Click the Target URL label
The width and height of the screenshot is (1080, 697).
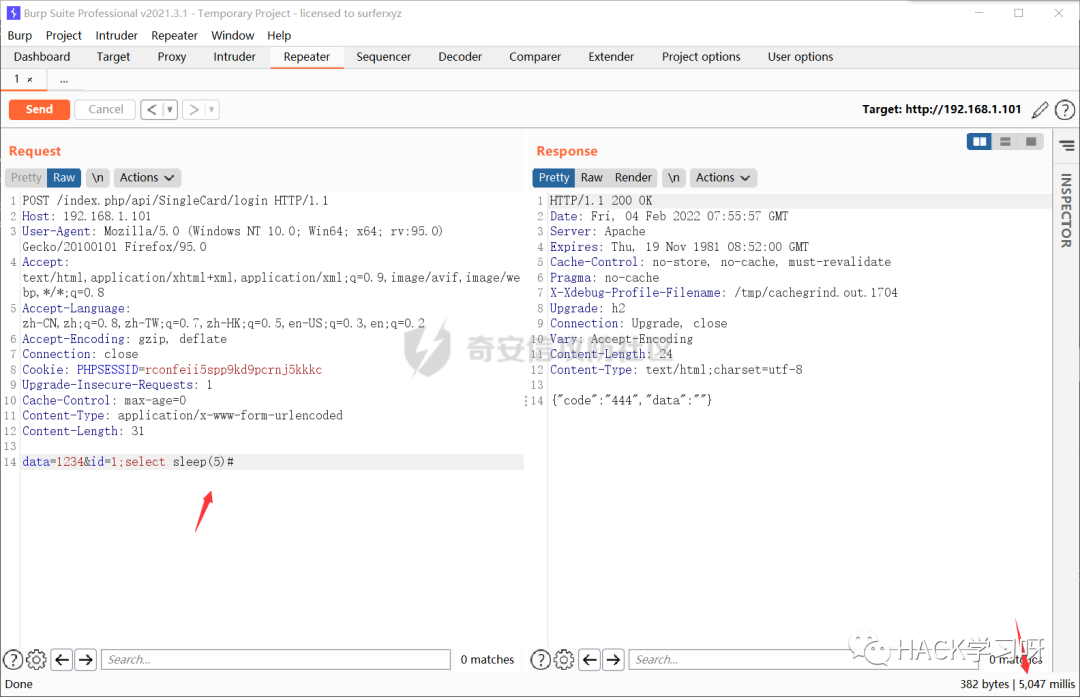[942, 110]
